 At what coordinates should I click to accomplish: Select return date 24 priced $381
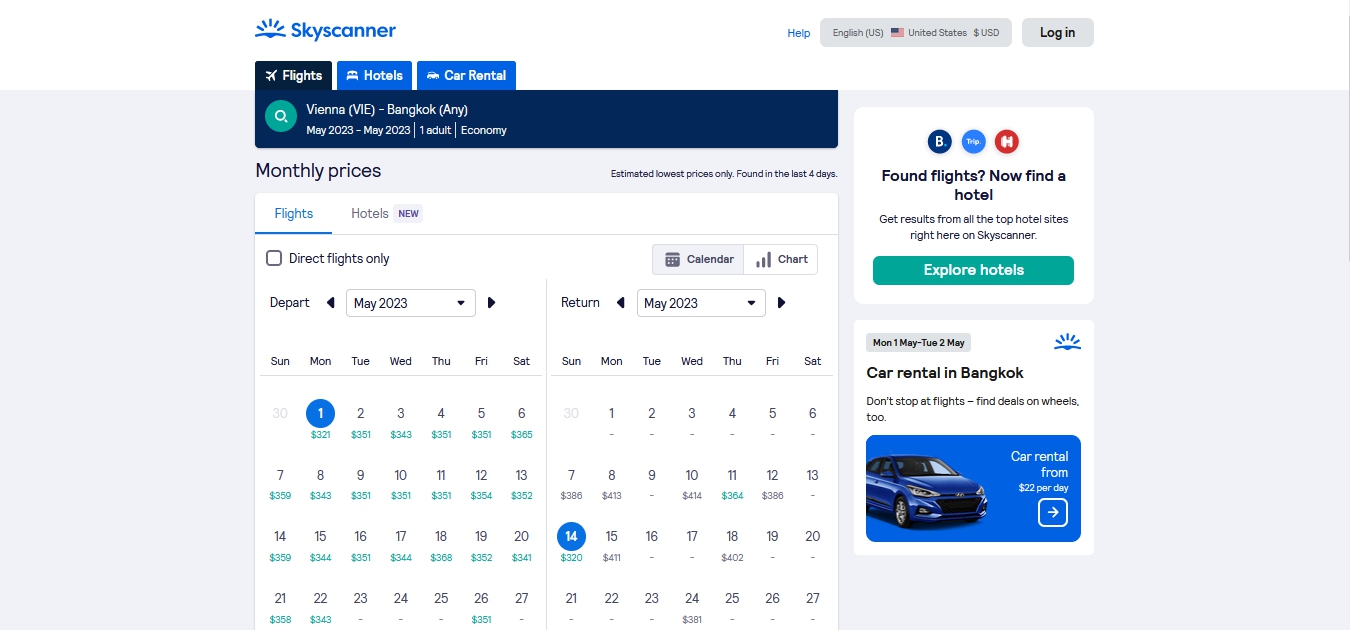692,606
